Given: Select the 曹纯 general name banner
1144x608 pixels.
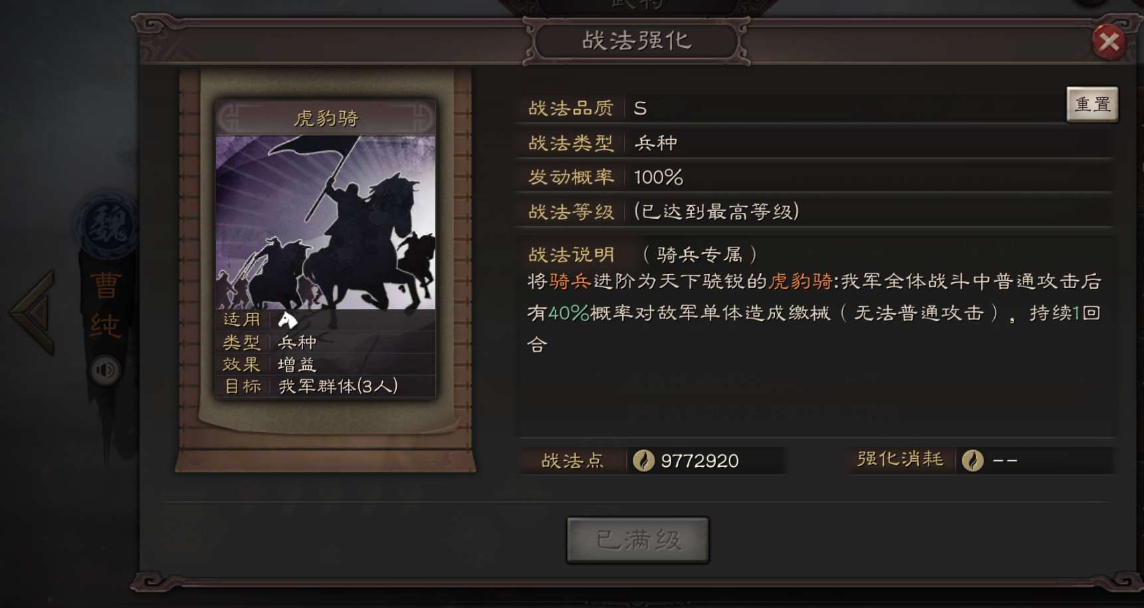Looking at the screenshot, I should (x=106, y=307).
